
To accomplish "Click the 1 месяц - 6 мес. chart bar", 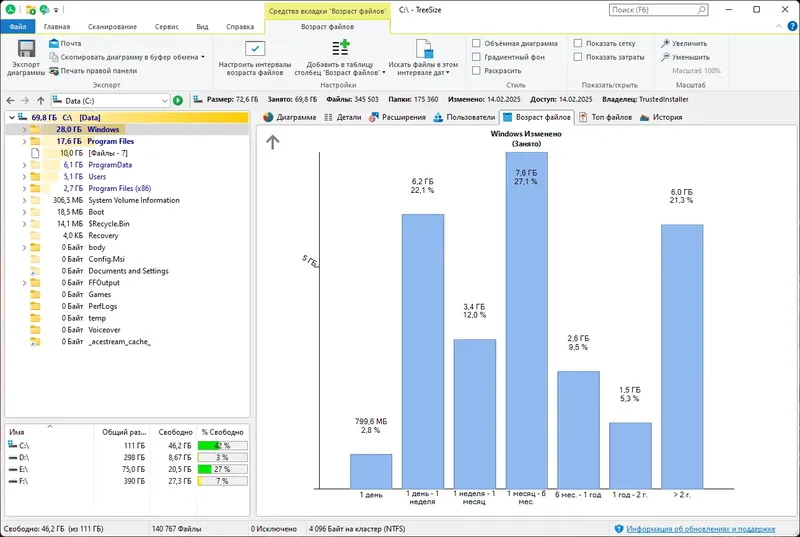I will tap(527, 320).
